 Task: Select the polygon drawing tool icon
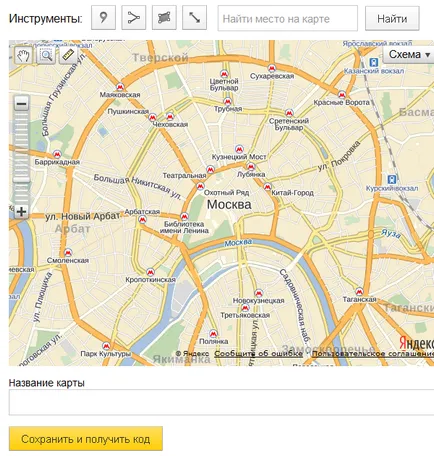[164, 18]
